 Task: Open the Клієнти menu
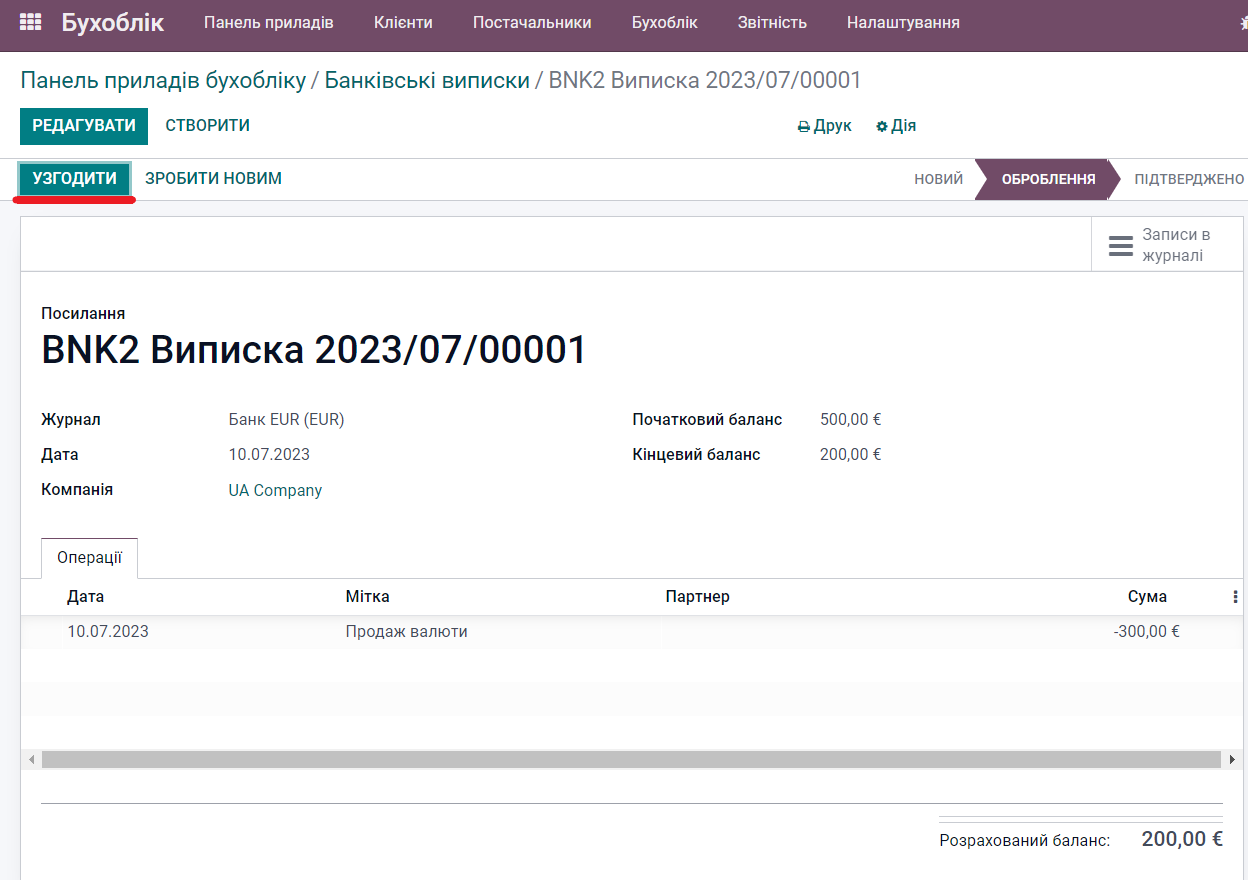403,22
